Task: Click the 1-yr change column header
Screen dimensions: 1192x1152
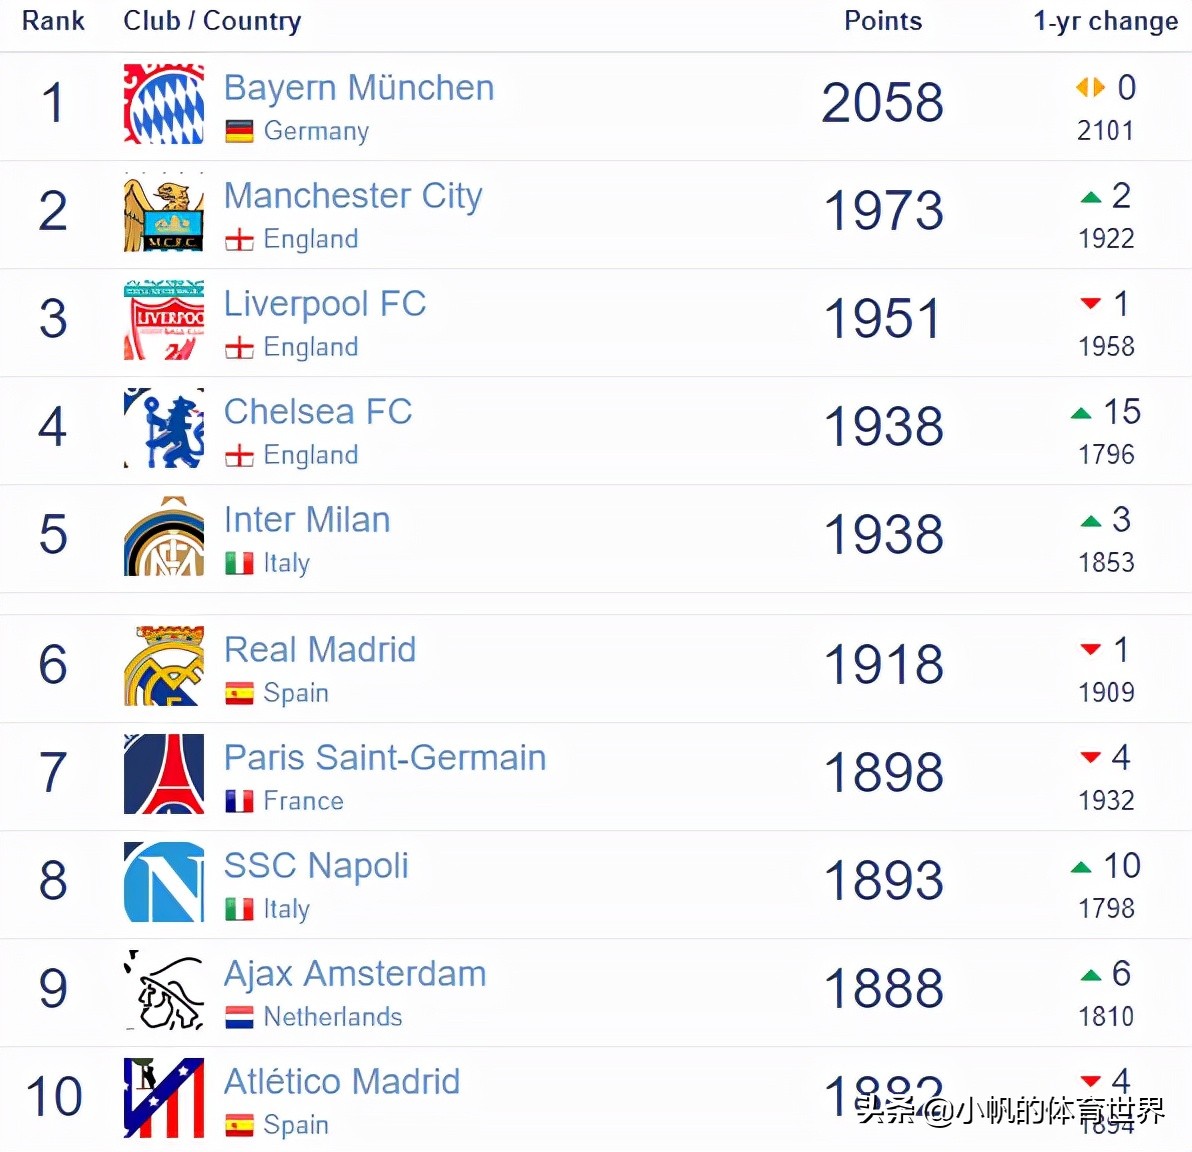Action: pos(1105,21)
